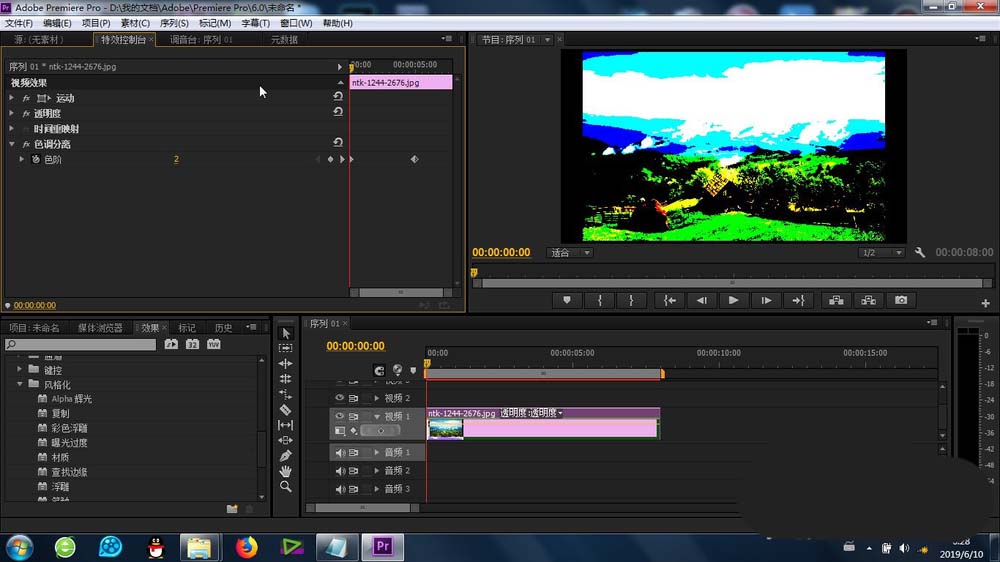
Task: Toggle the 色阶 animation stopwatch
Action: [x=35, y=160]
